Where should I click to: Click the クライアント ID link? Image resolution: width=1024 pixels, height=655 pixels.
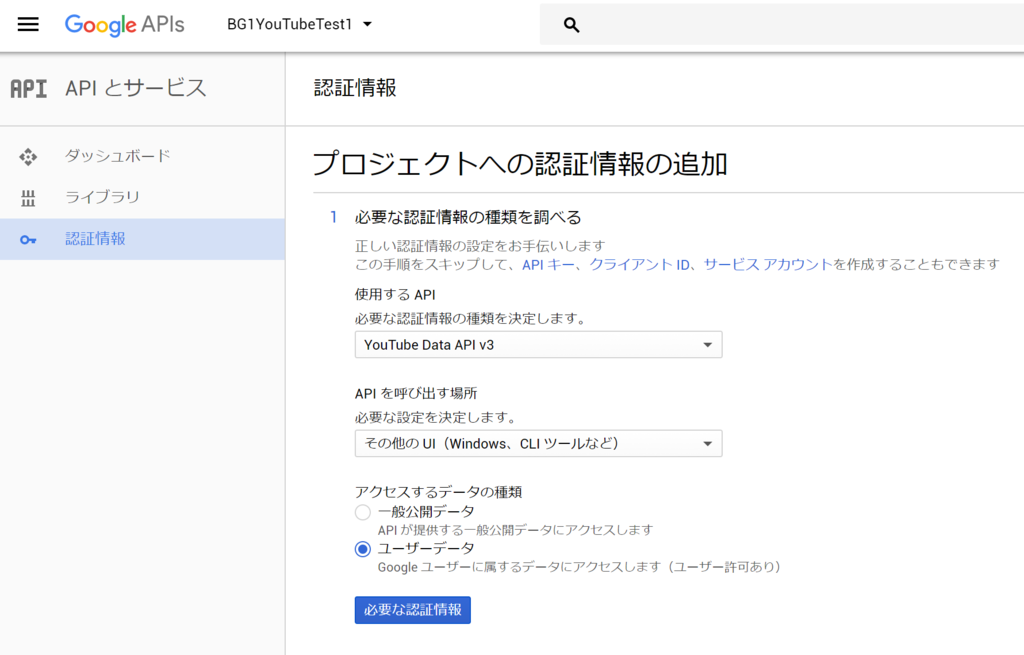click(639, 264)
